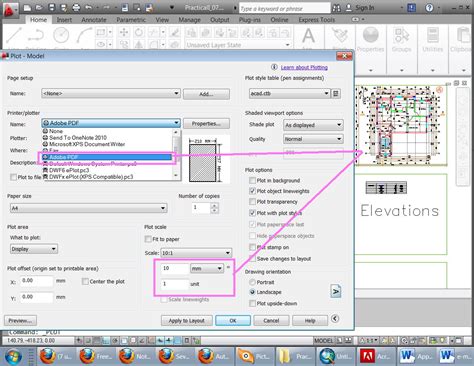Click the Preview button

pyautogui.click(x=21, y=321)
